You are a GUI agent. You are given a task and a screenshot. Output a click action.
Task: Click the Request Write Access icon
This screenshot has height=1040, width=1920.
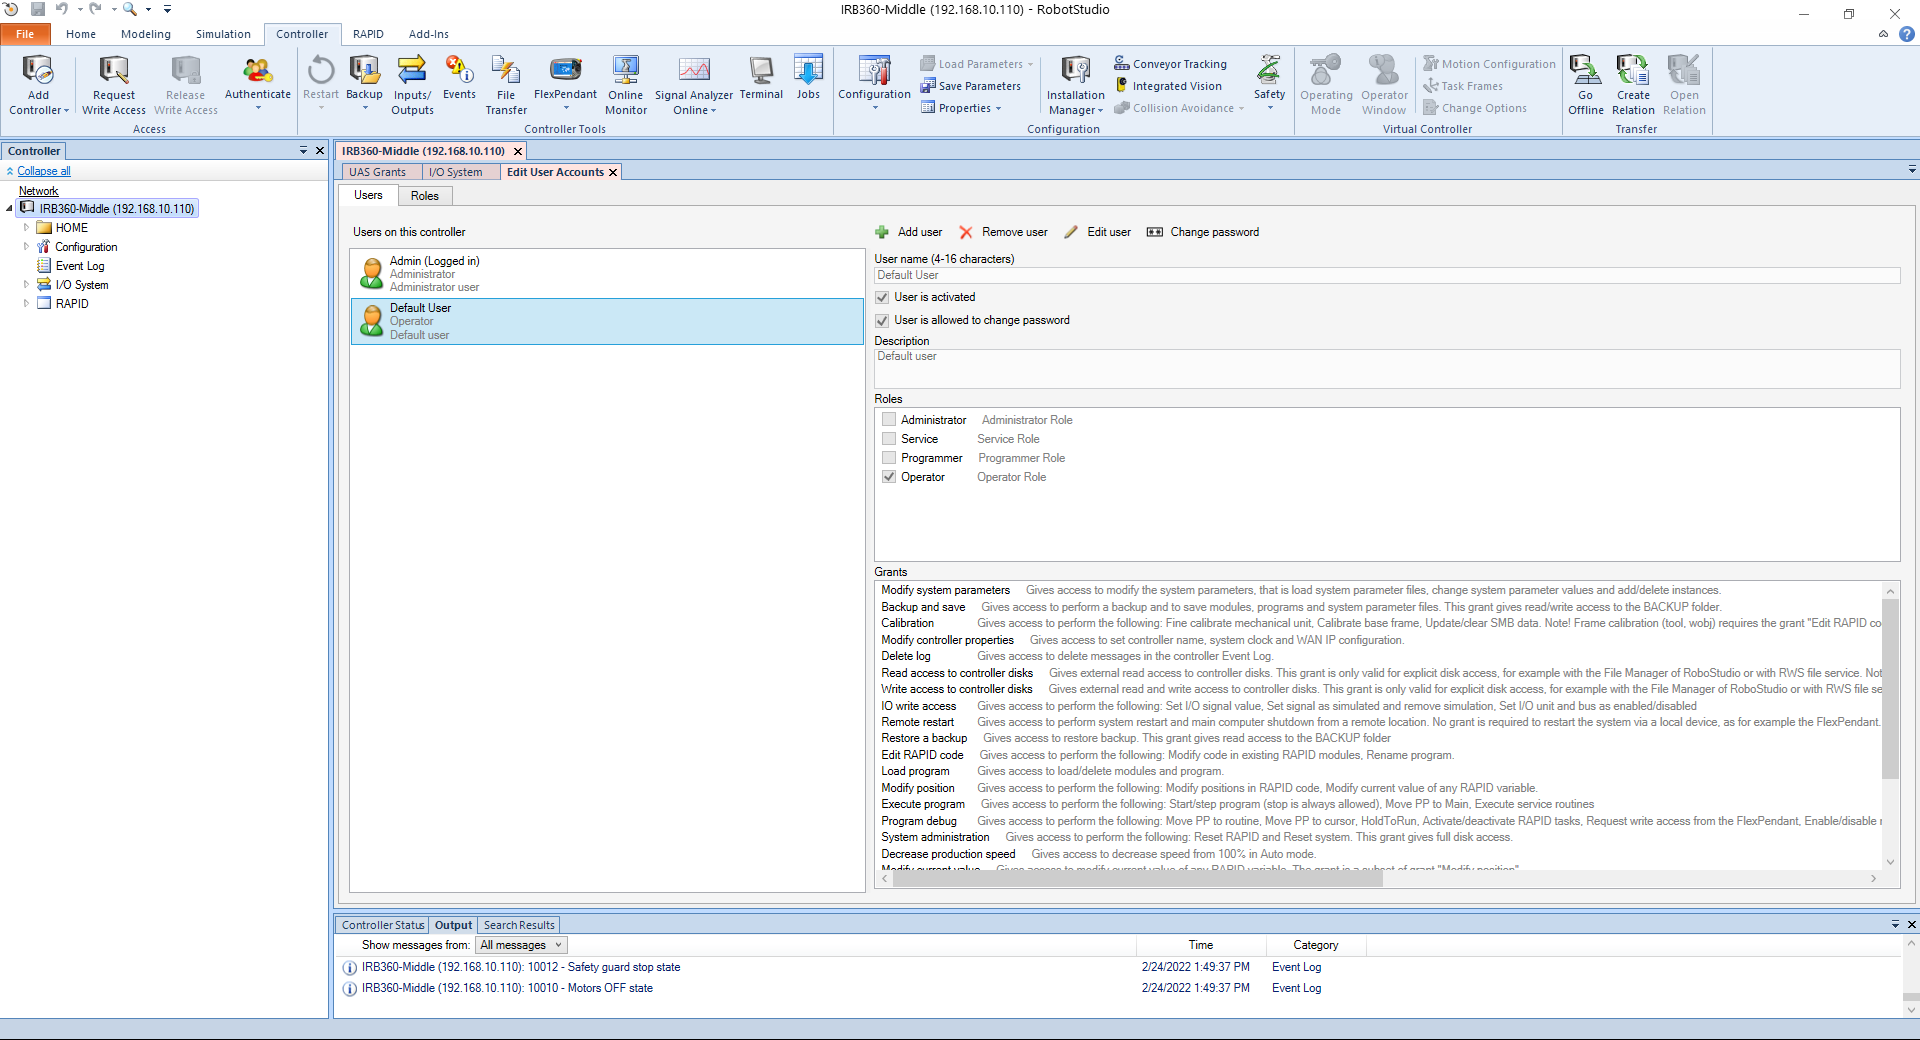pos(114,70)
